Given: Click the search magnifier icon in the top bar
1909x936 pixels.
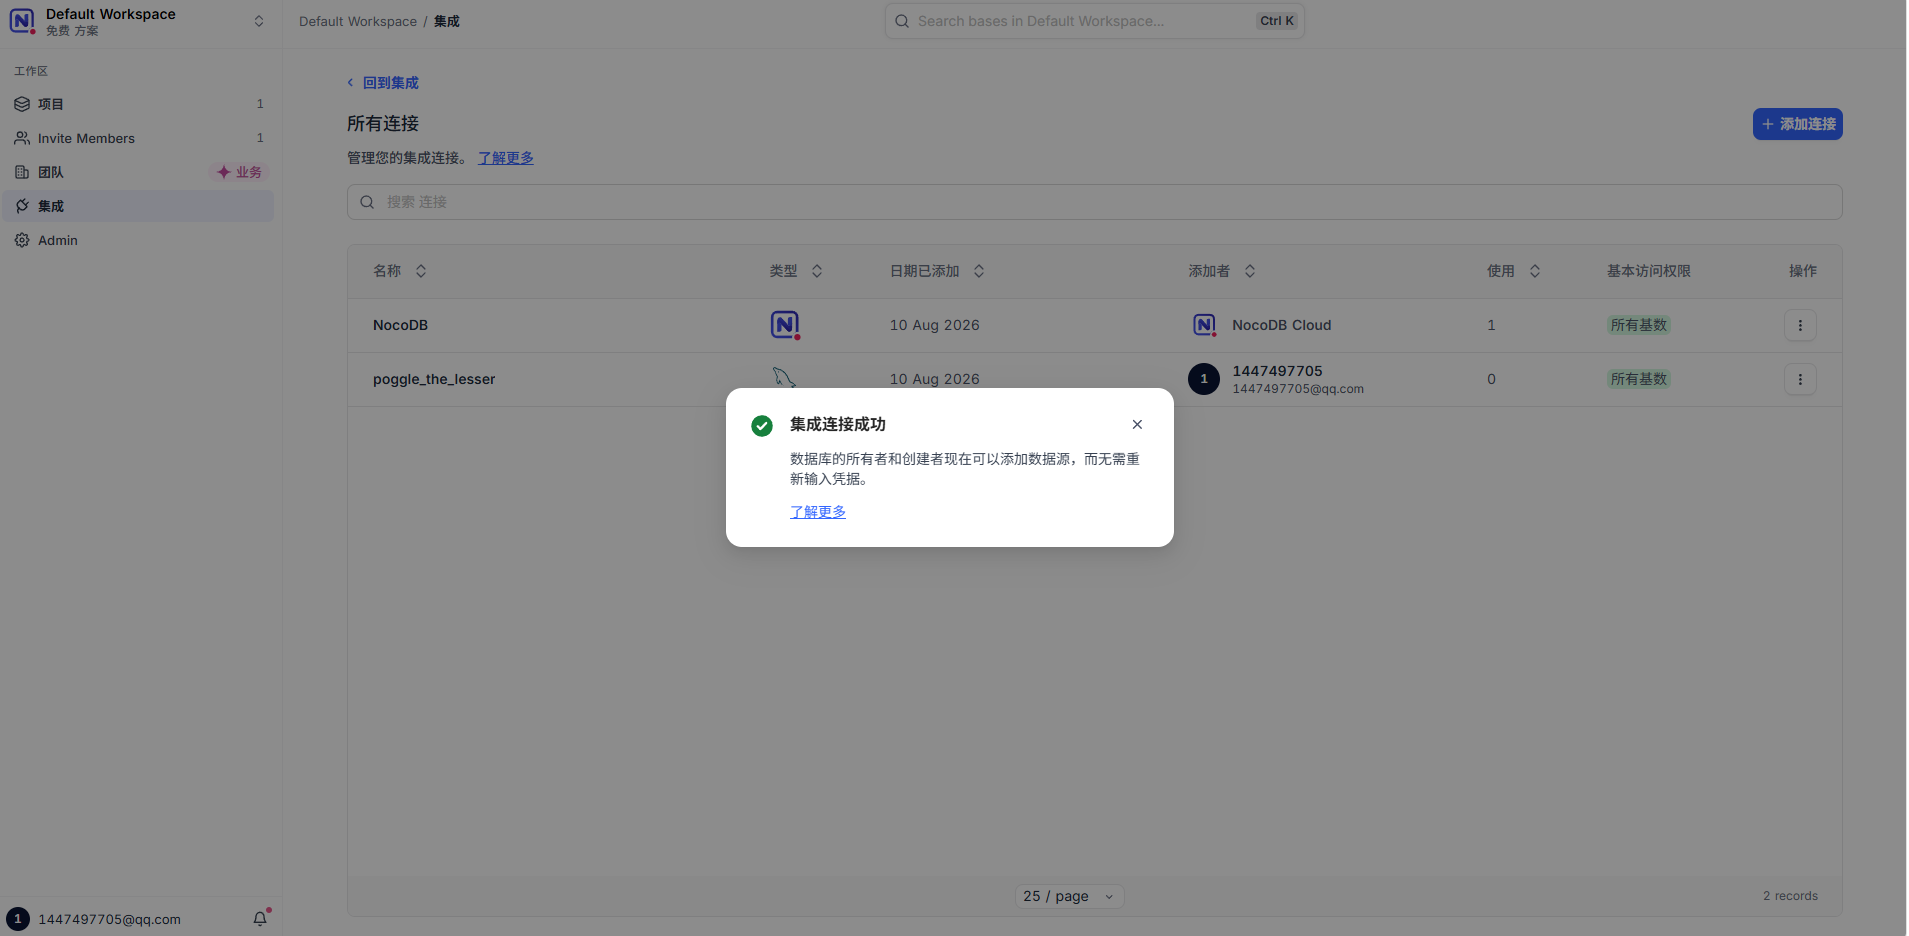Looking at the screenshot, I should (902, 21).
